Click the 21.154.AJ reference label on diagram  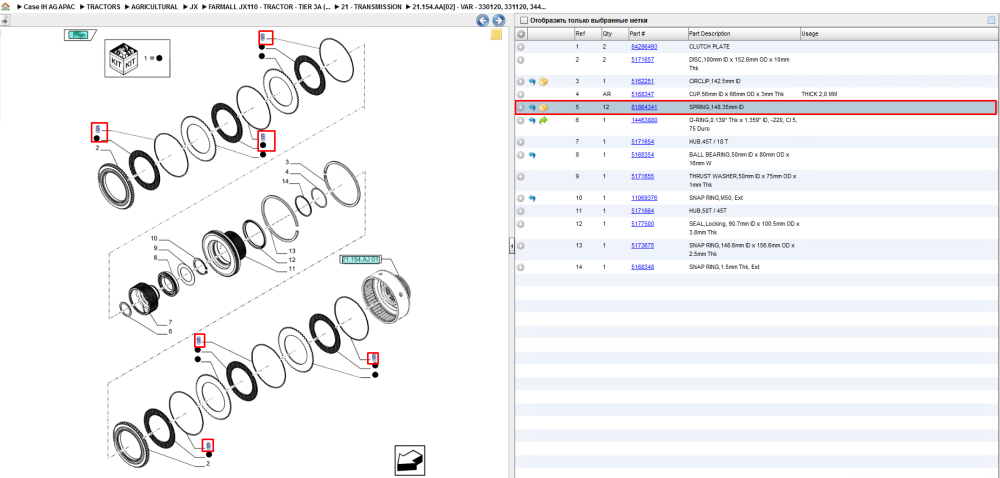tap(361, 260)
